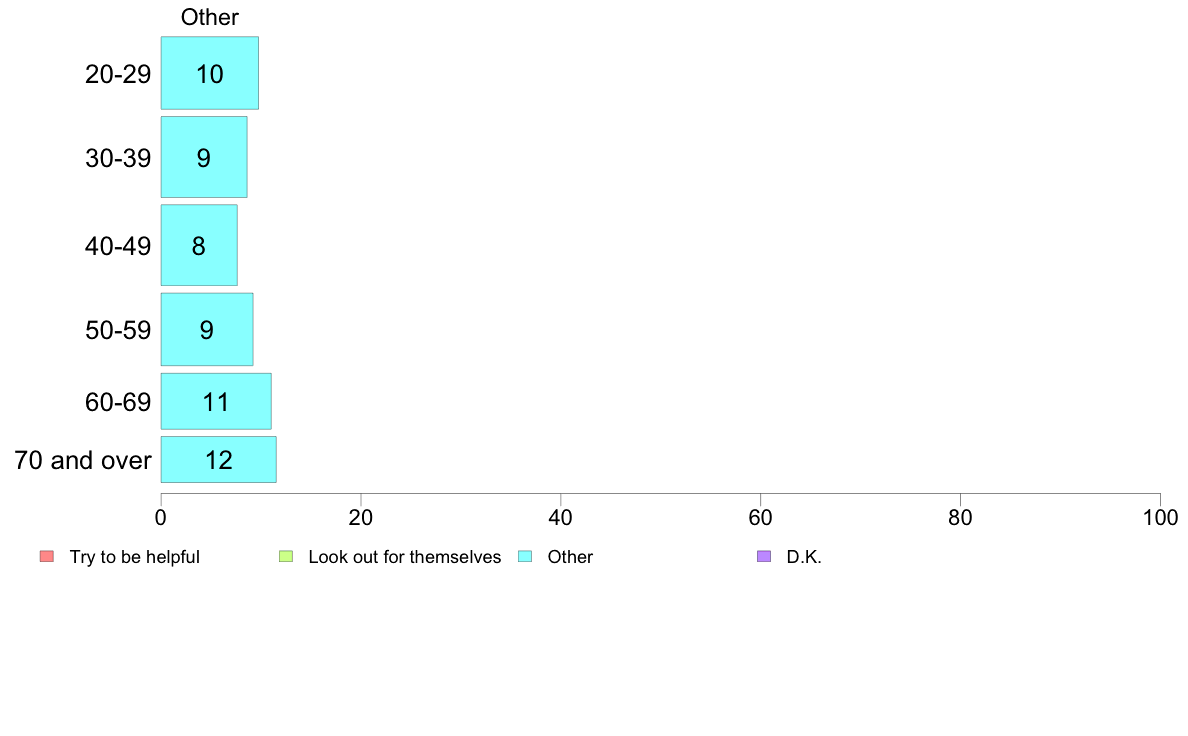
Task: Click the purple D.K. legend swatch
Action: point(764,556)
